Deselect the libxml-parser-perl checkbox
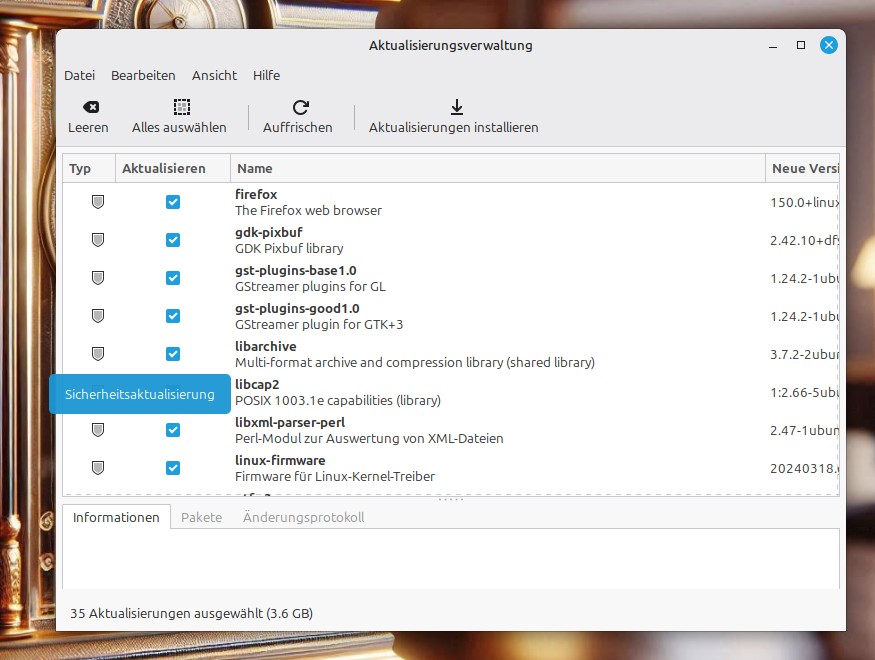The height and width of the screenshot is (660, 875). point(173,430)
